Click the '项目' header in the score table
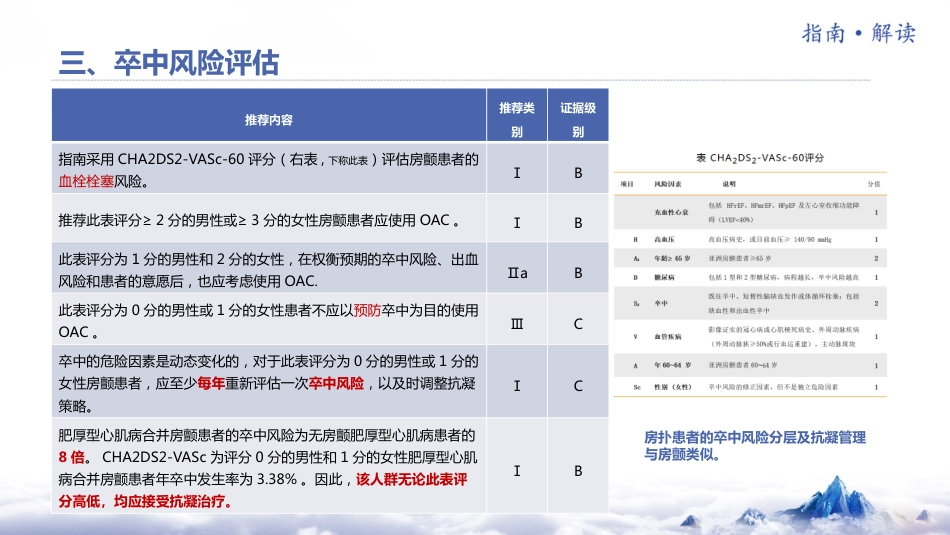 627,184
